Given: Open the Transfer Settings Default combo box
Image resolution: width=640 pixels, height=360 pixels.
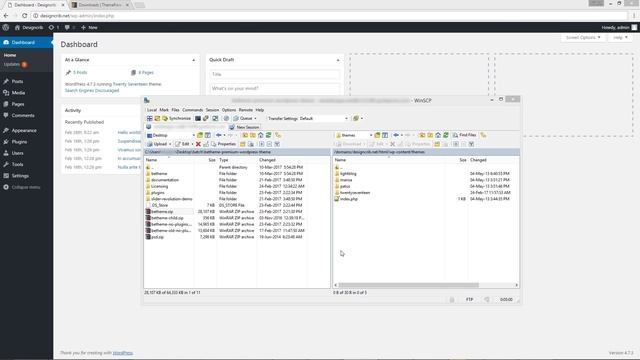Looking at the screenshot, I should pyautogui.click(x=308, y=118).
